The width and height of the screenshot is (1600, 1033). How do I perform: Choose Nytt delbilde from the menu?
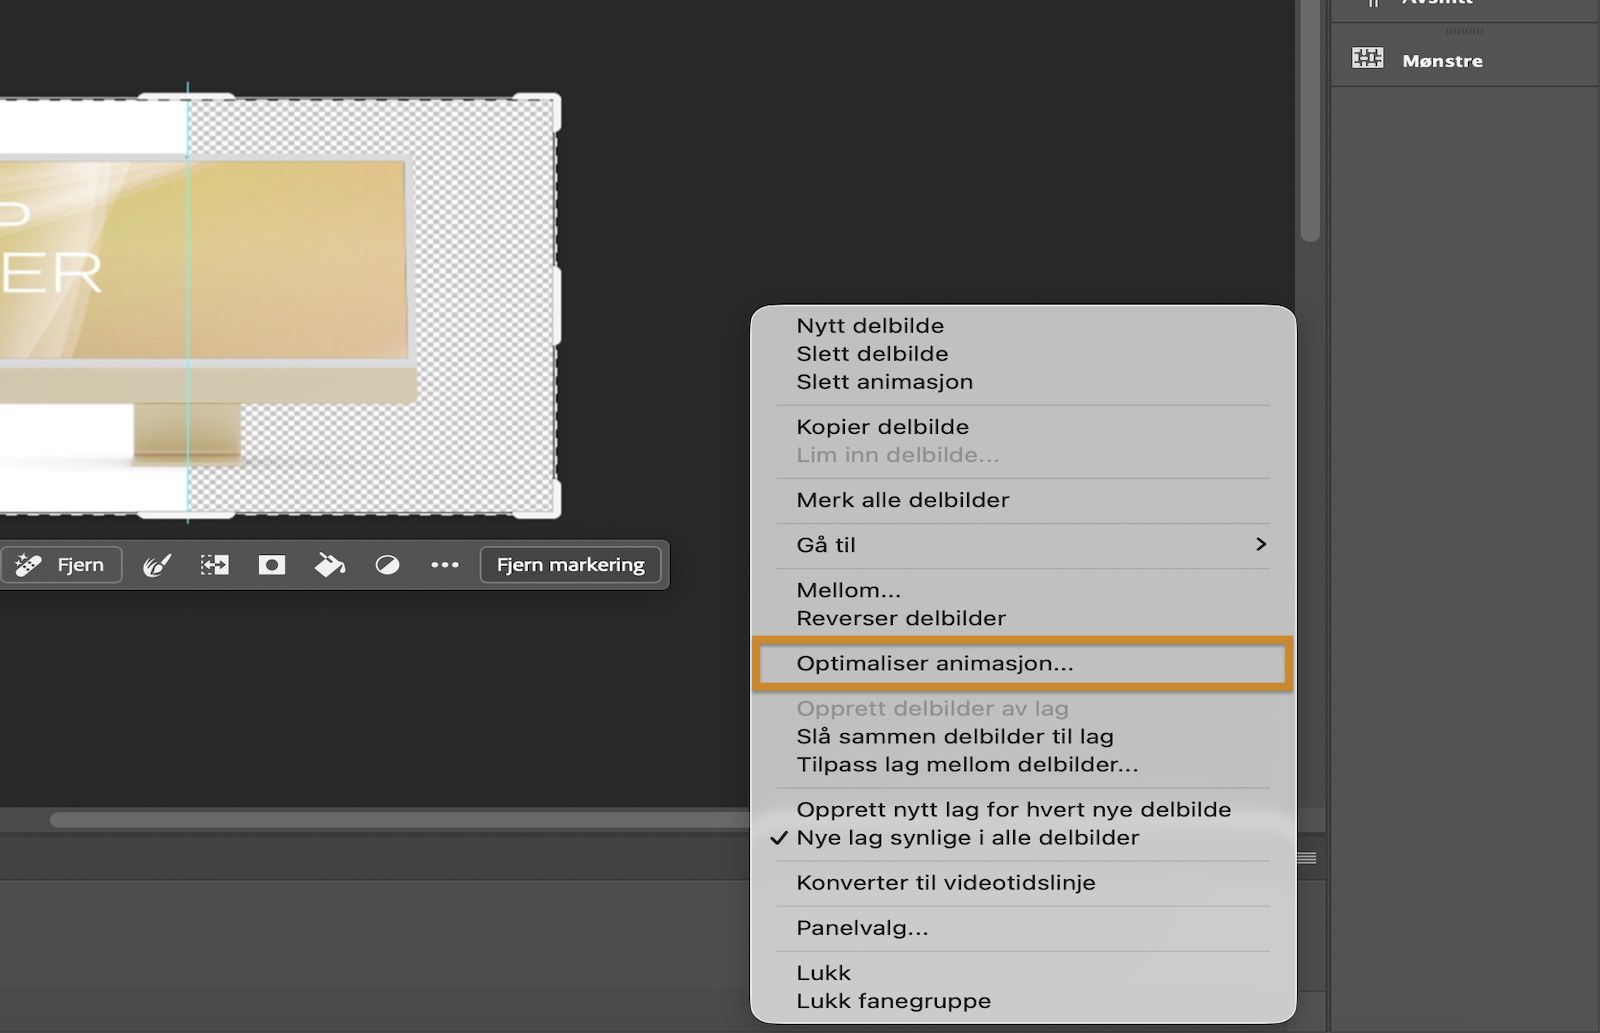click(870, 326)
